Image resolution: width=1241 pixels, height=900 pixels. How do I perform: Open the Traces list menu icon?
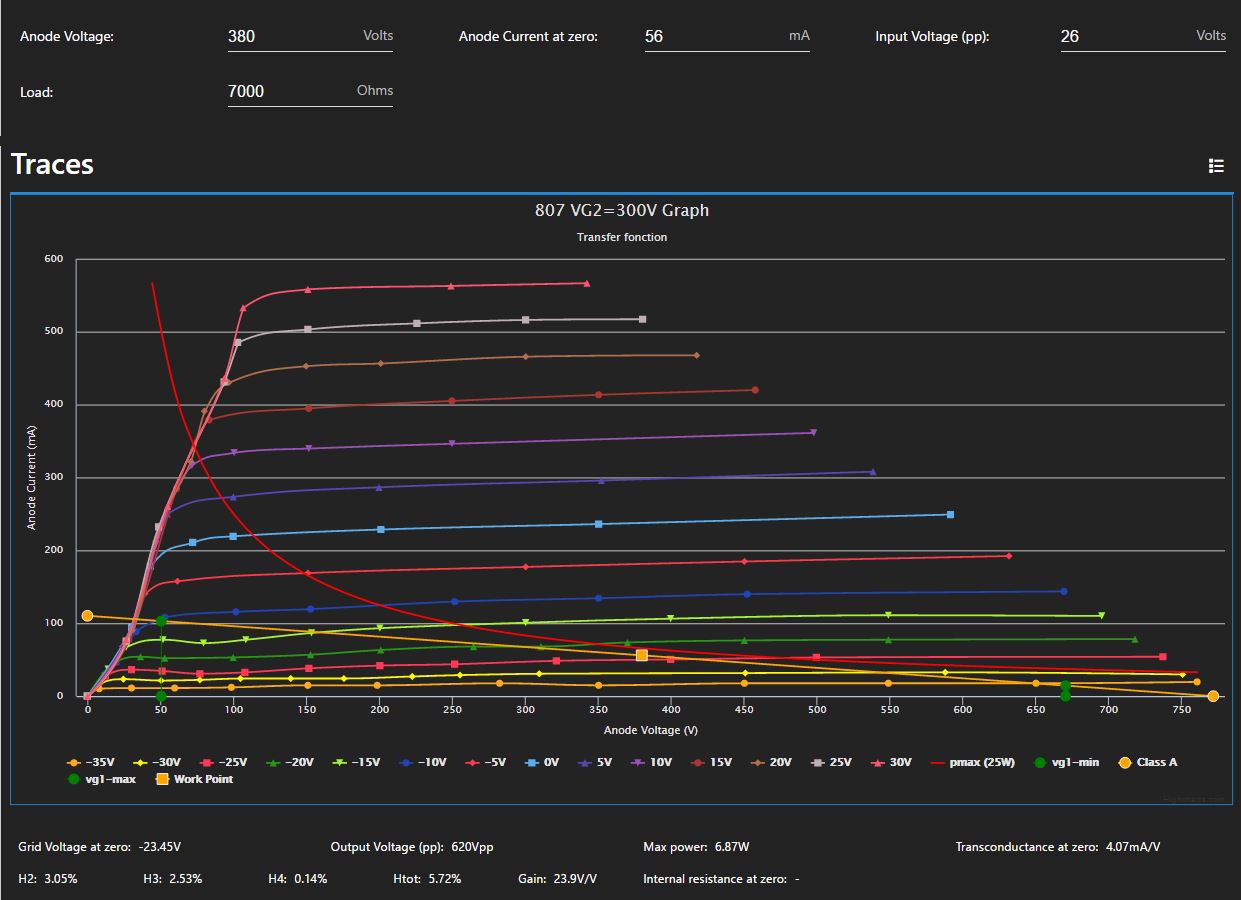[x=1216, y=166]
